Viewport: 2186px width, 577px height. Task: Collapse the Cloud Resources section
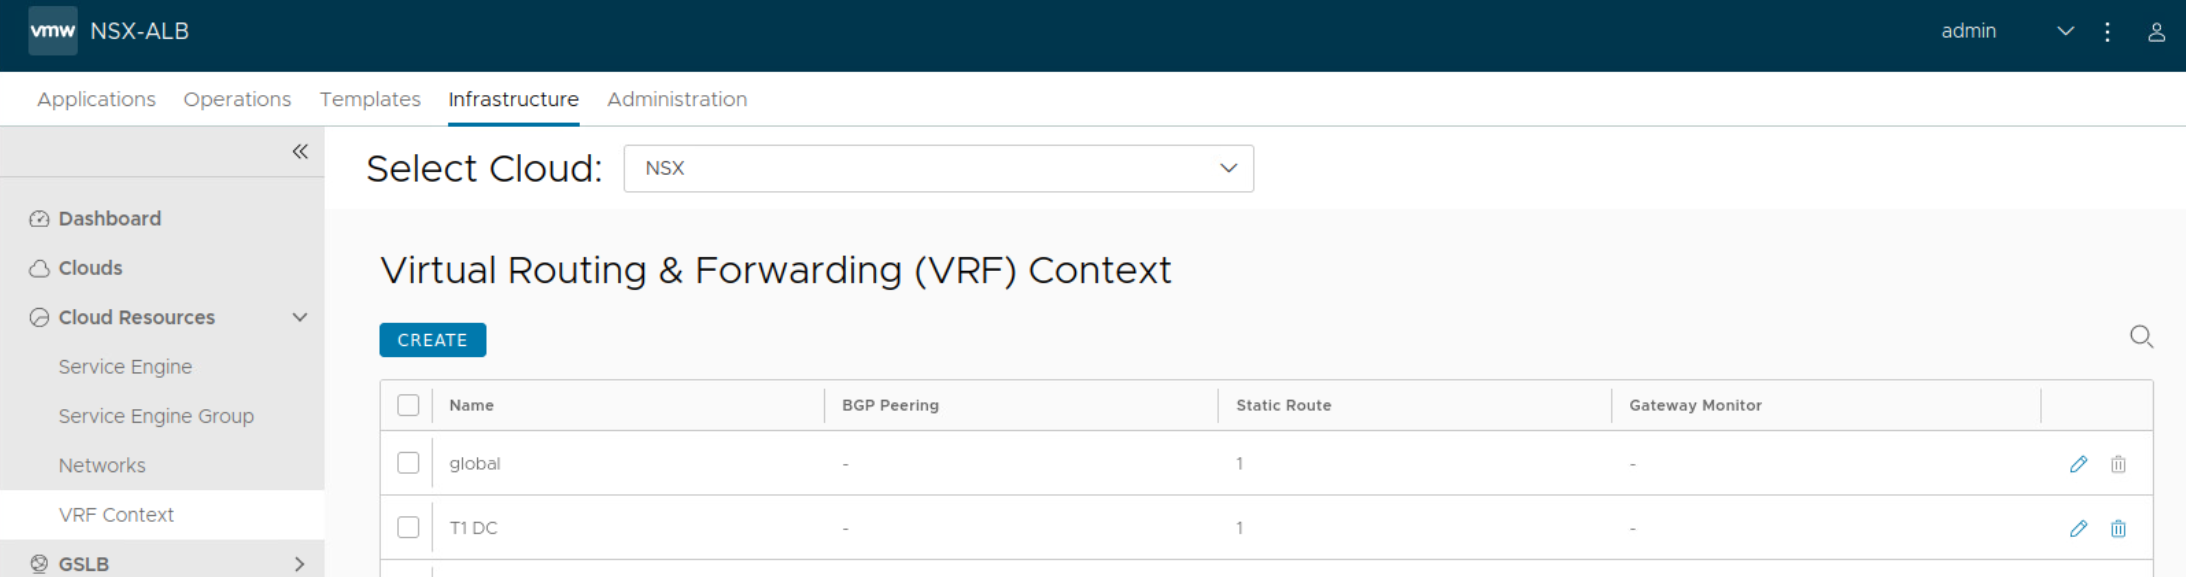299,318
